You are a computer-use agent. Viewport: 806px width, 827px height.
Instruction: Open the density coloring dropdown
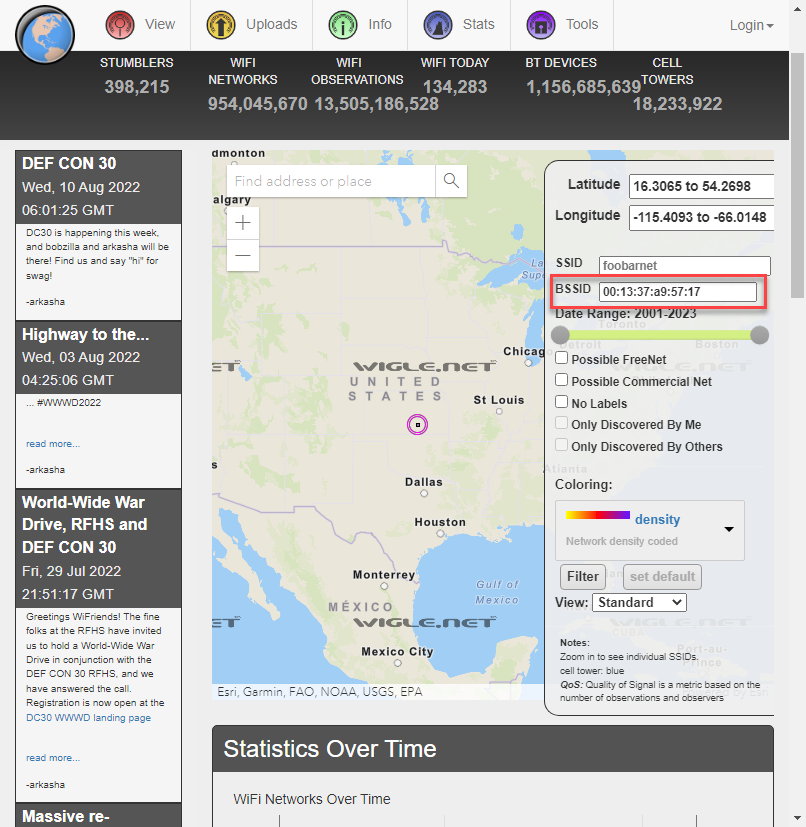coord(649,530)
